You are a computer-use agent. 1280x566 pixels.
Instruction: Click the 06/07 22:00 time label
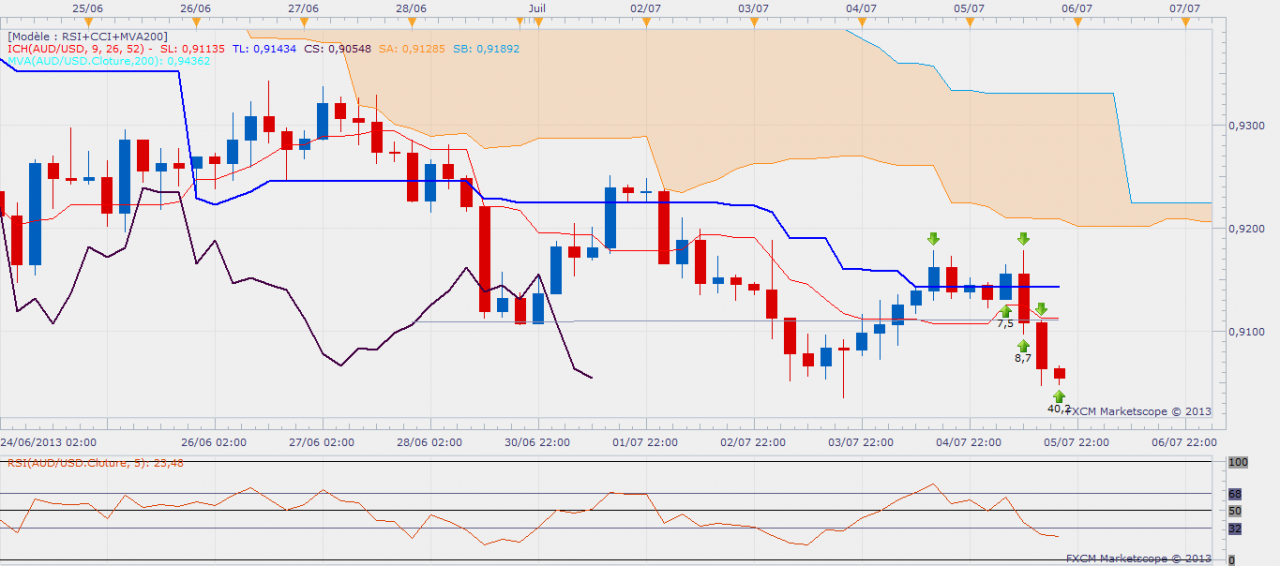[x=1185, y=441]
